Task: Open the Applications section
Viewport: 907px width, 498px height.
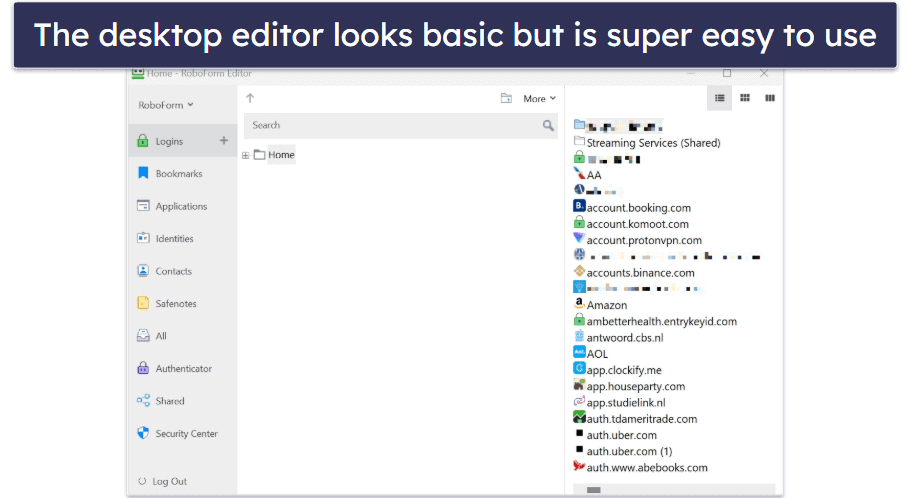Action: [183, 206]
